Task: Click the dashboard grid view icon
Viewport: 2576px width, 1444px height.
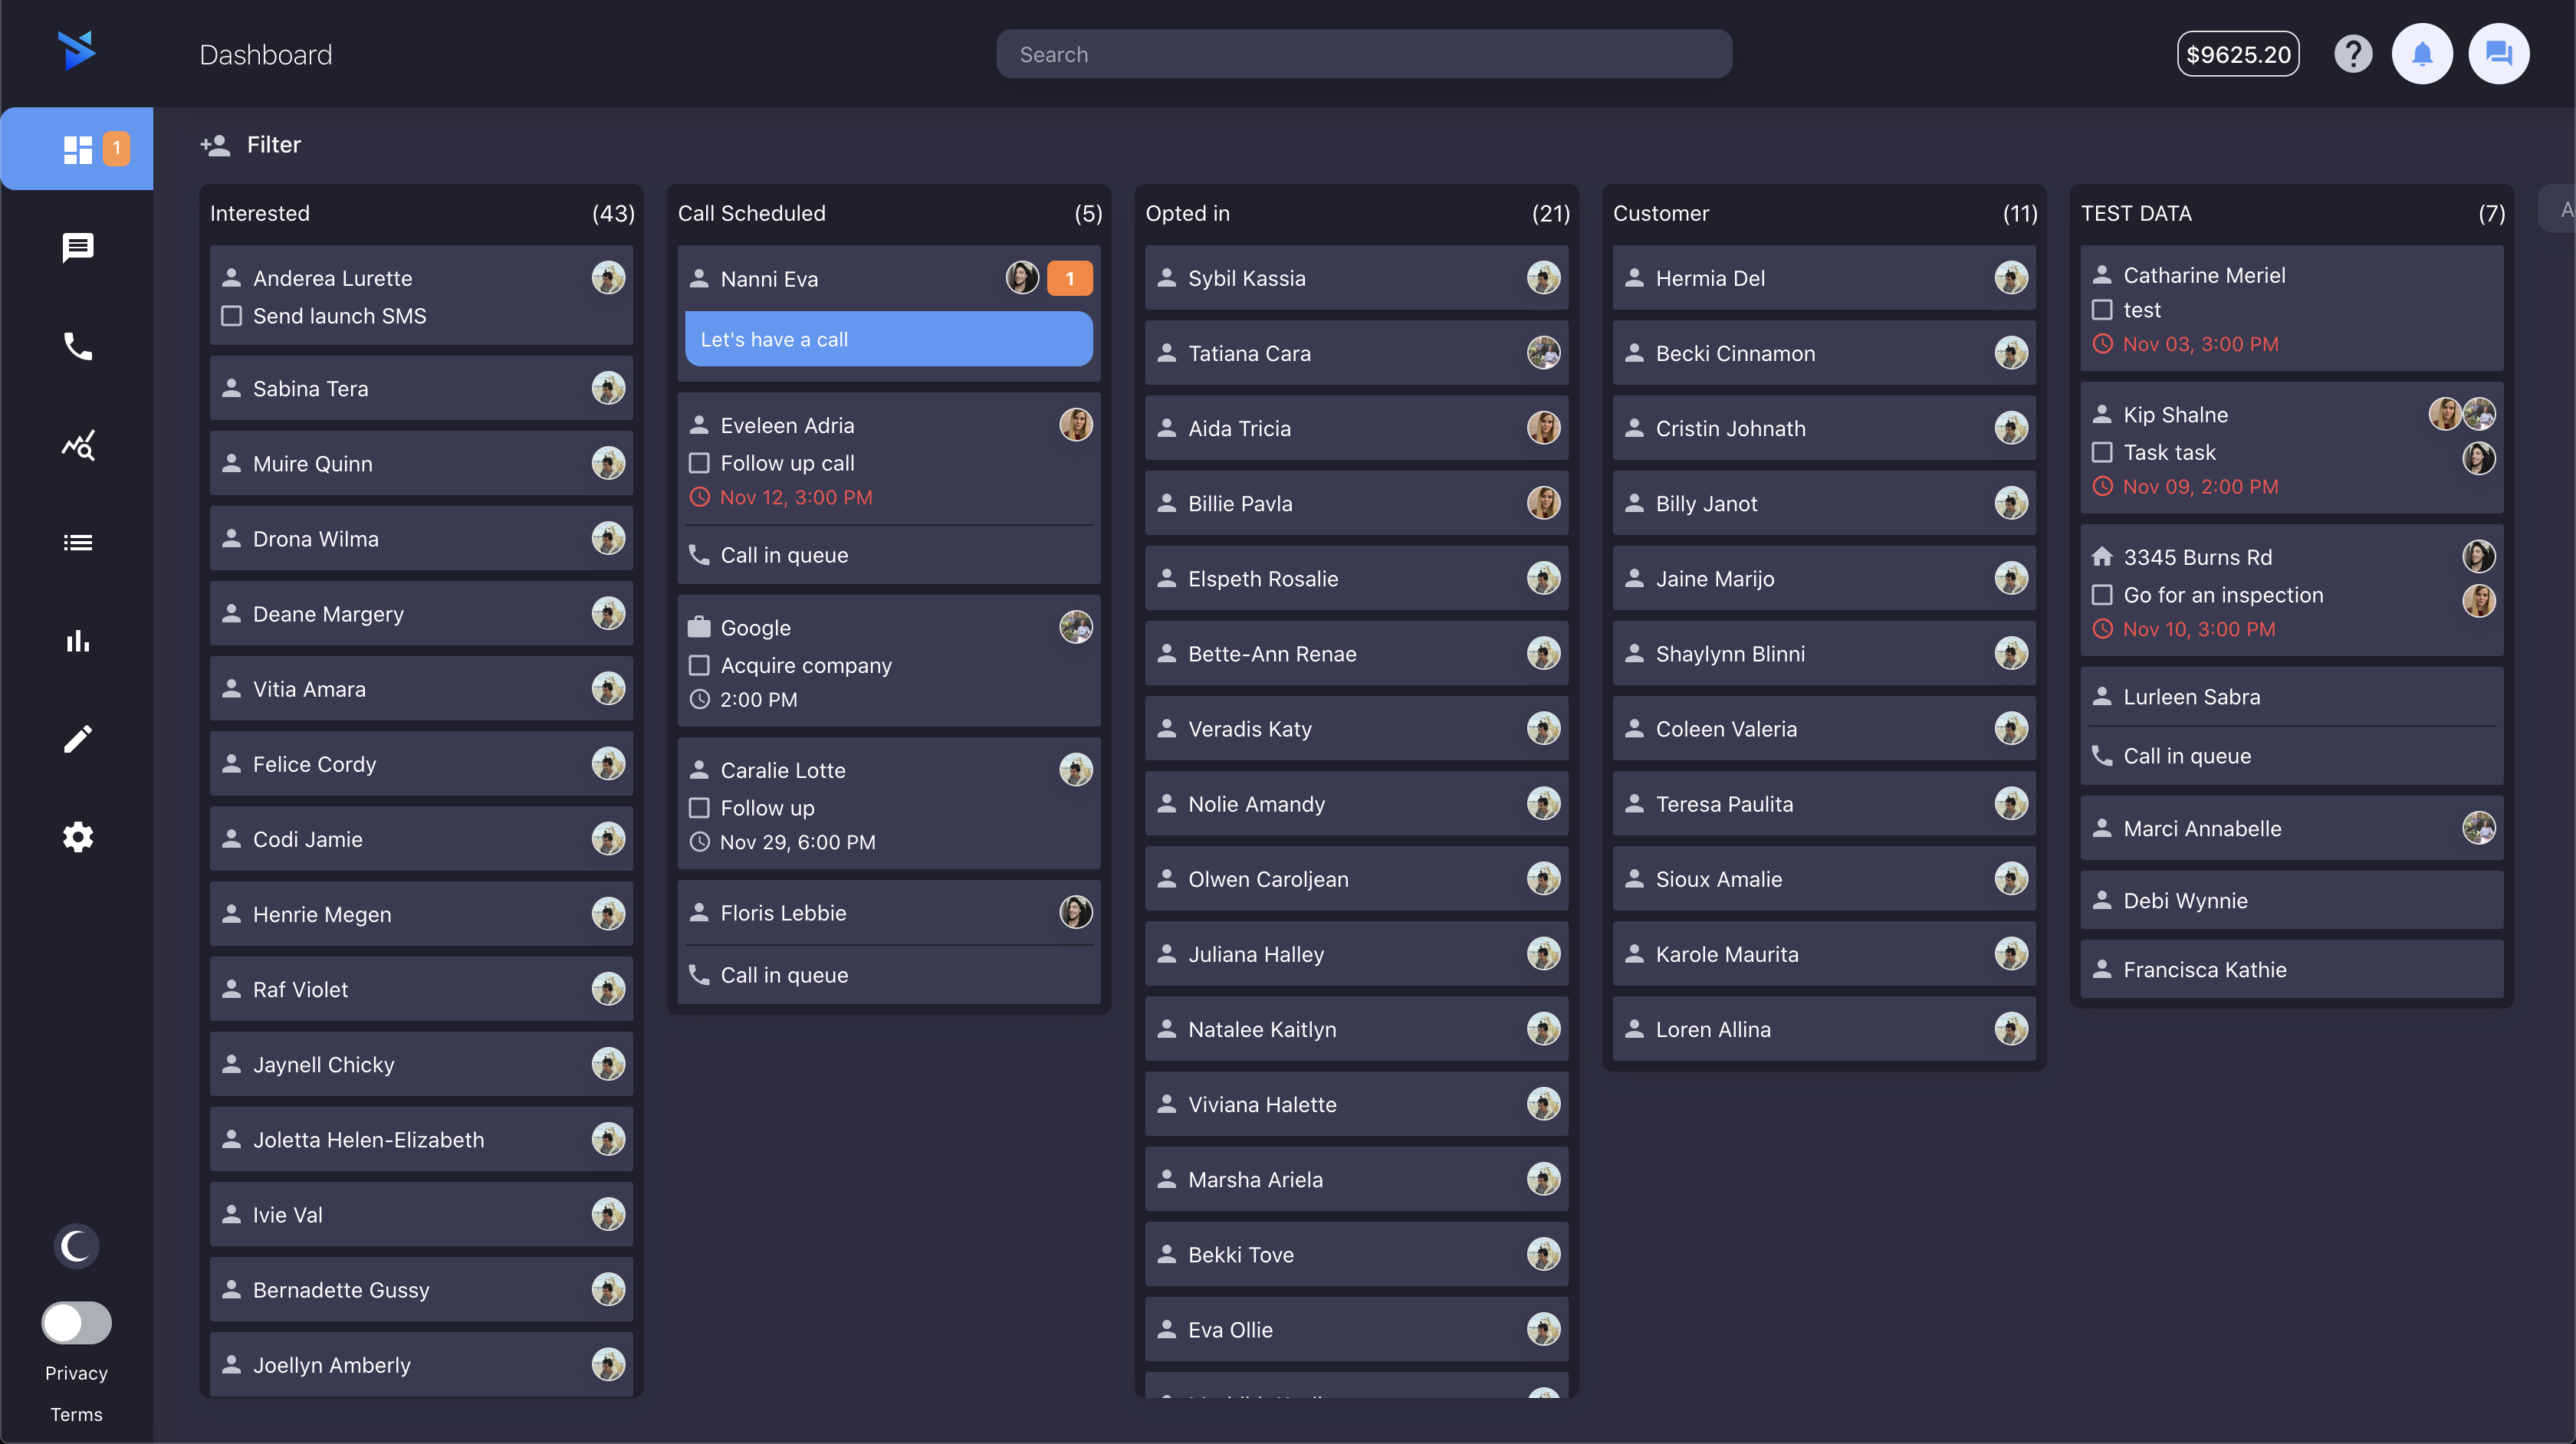Action: coord(78,147)
